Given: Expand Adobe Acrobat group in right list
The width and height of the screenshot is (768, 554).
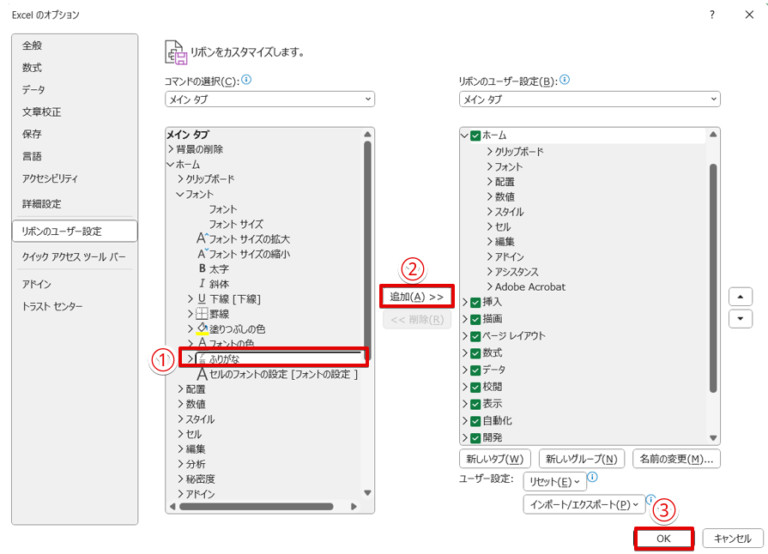Looking at the screenshot, I should pyautogui.click(x=489, y=287).
